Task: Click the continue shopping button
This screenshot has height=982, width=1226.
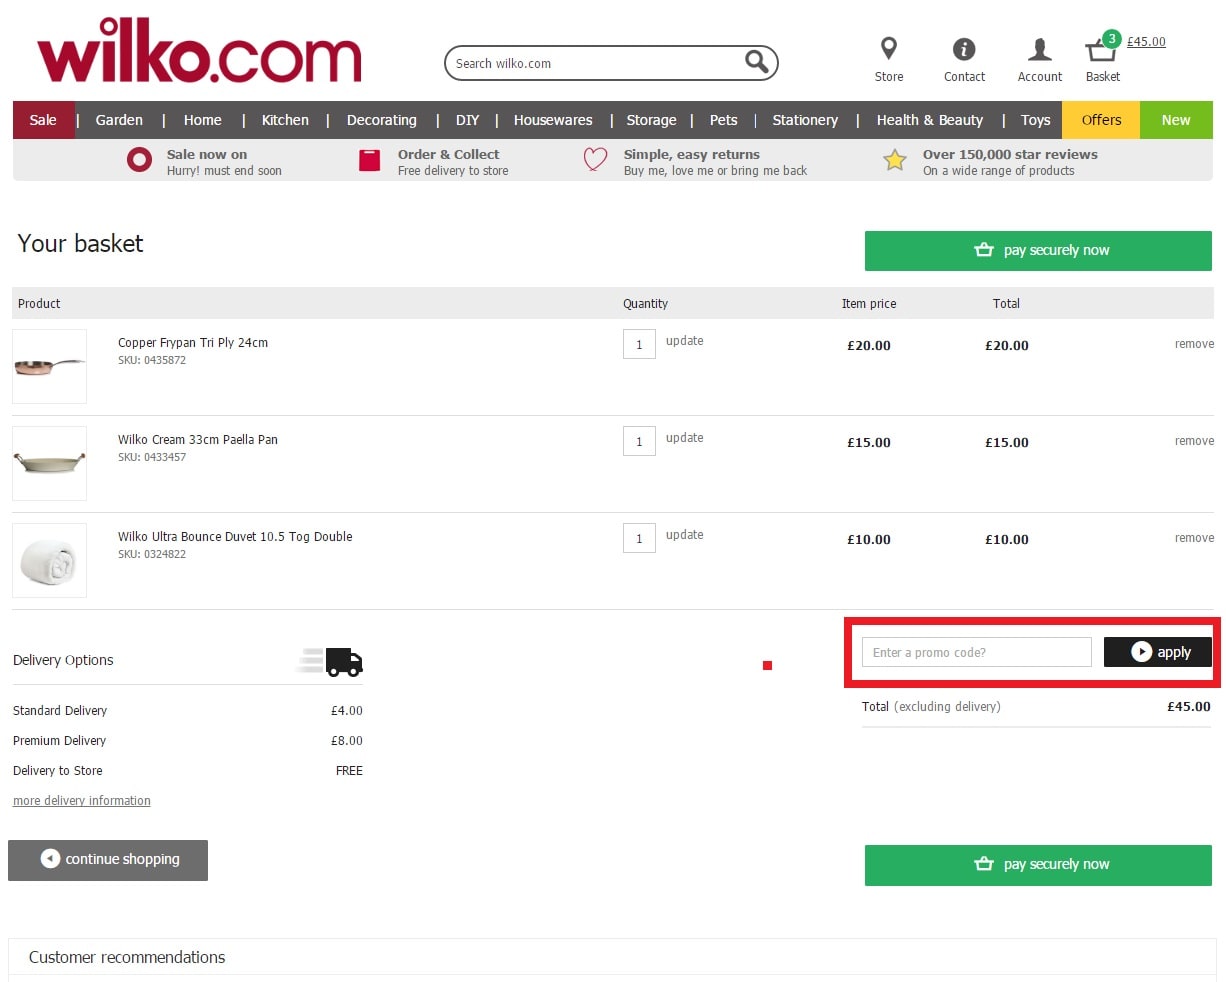Action: tap(108, 860)
